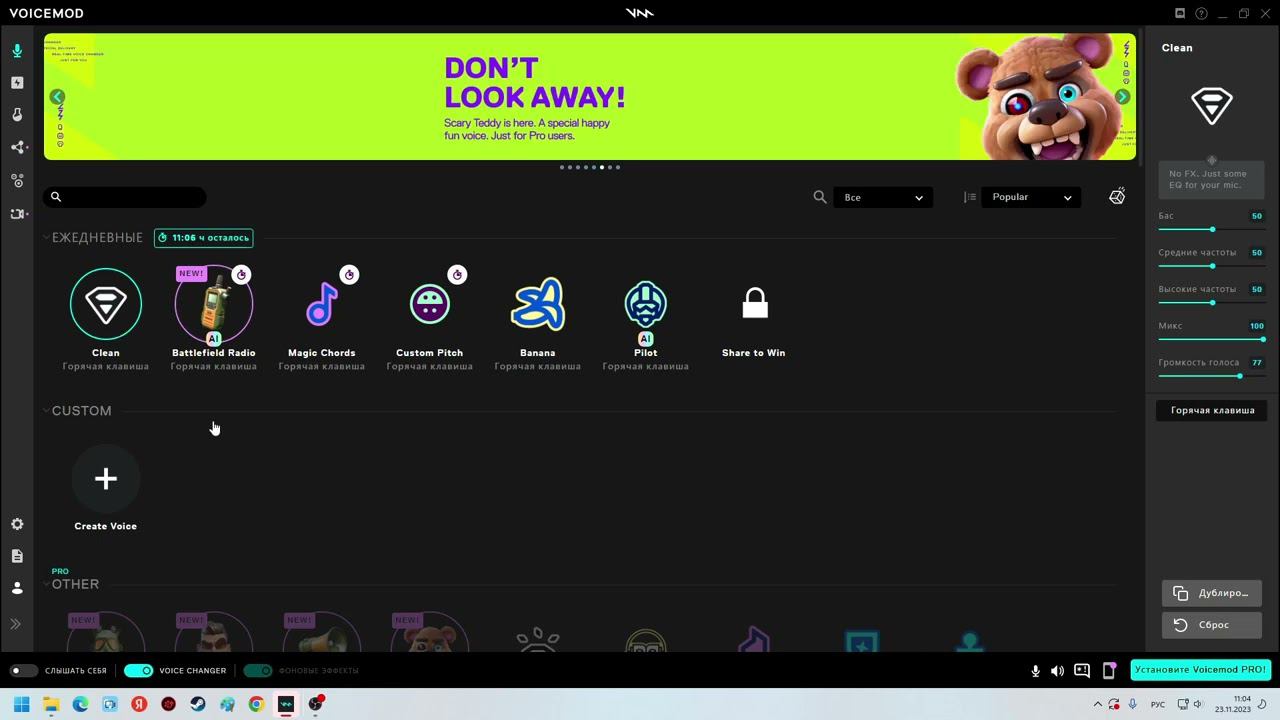The height and width of the screenshot is (720, 1280).
Task: Open Google Chrome from the taskbar
Action: 257,704
